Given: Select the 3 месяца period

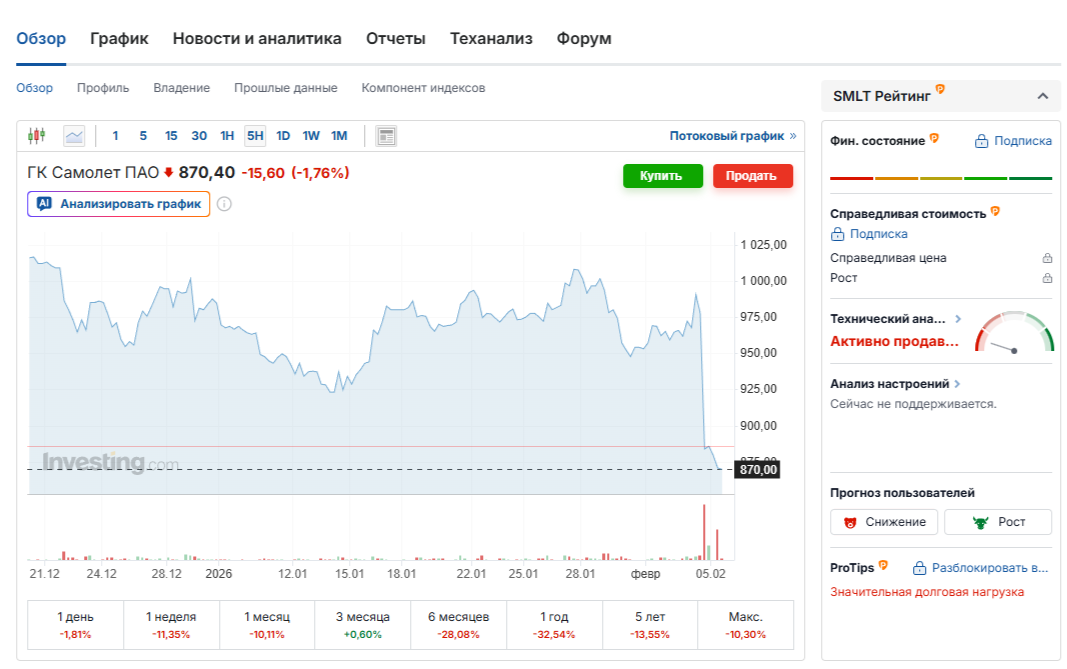Looking at the screenshot, I should tap(363, 625).
